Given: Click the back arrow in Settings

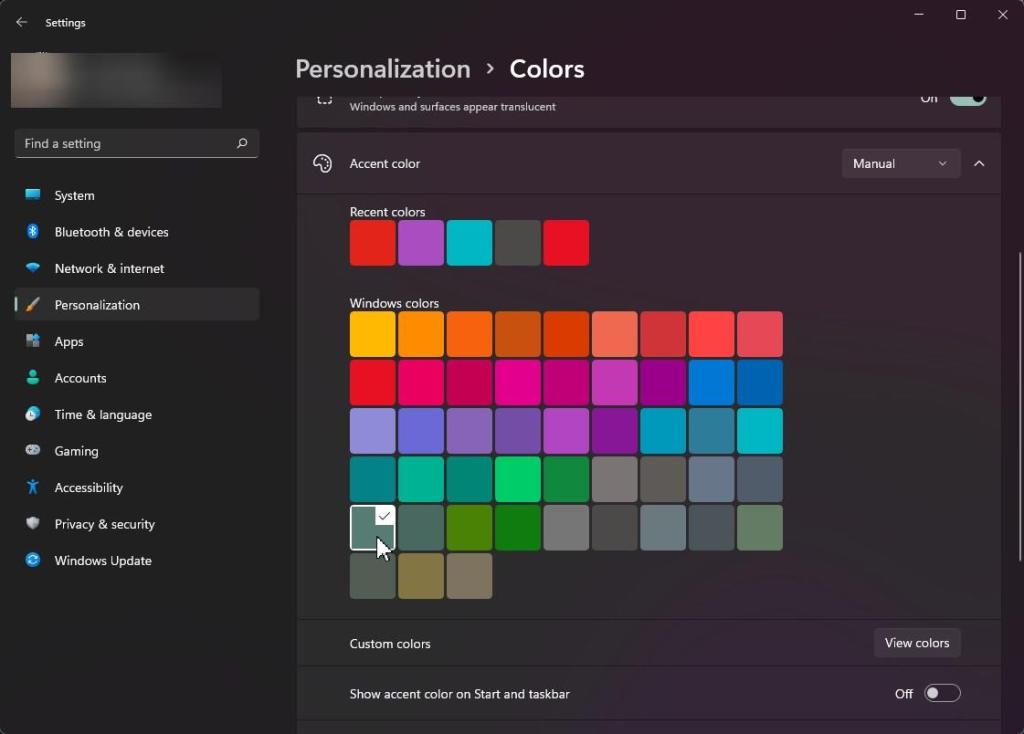Looking at the screenshot, I should 21,21.
